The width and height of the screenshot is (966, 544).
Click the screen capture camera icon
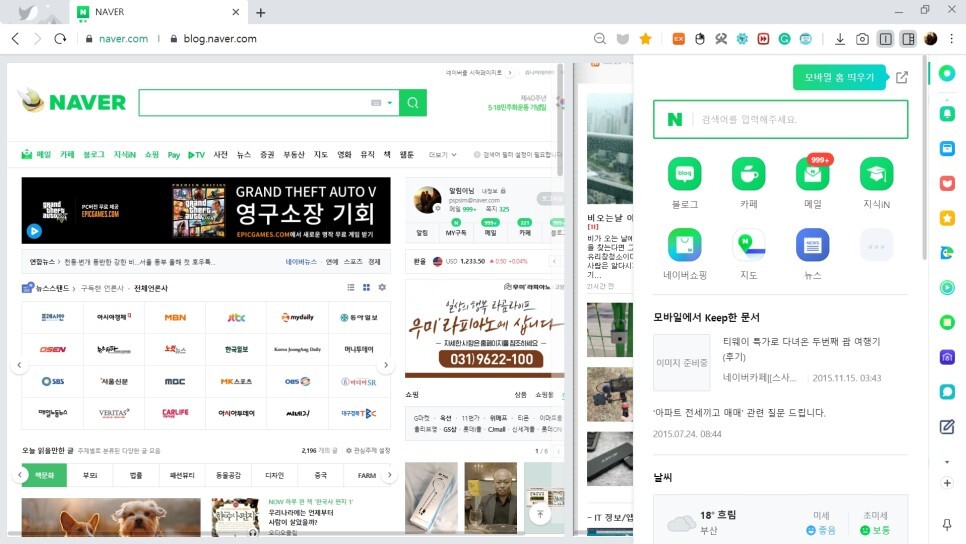click(862, 39)
